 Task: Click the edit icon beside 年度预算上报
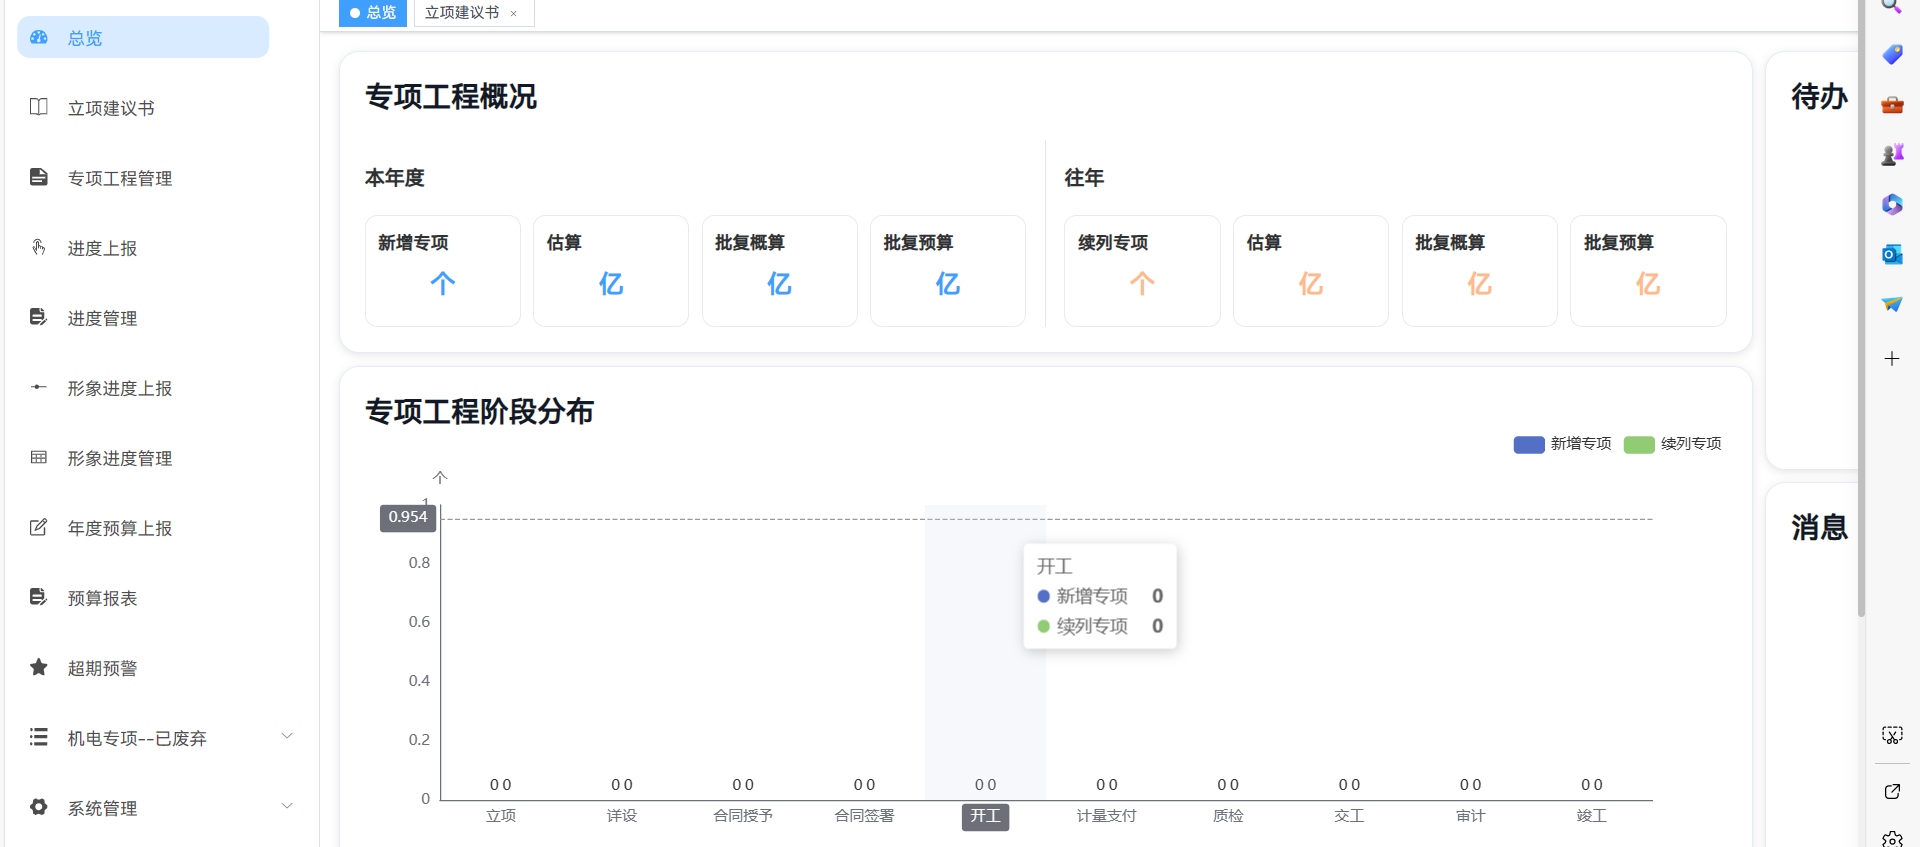pyautogui.click(x=39, y=527)
